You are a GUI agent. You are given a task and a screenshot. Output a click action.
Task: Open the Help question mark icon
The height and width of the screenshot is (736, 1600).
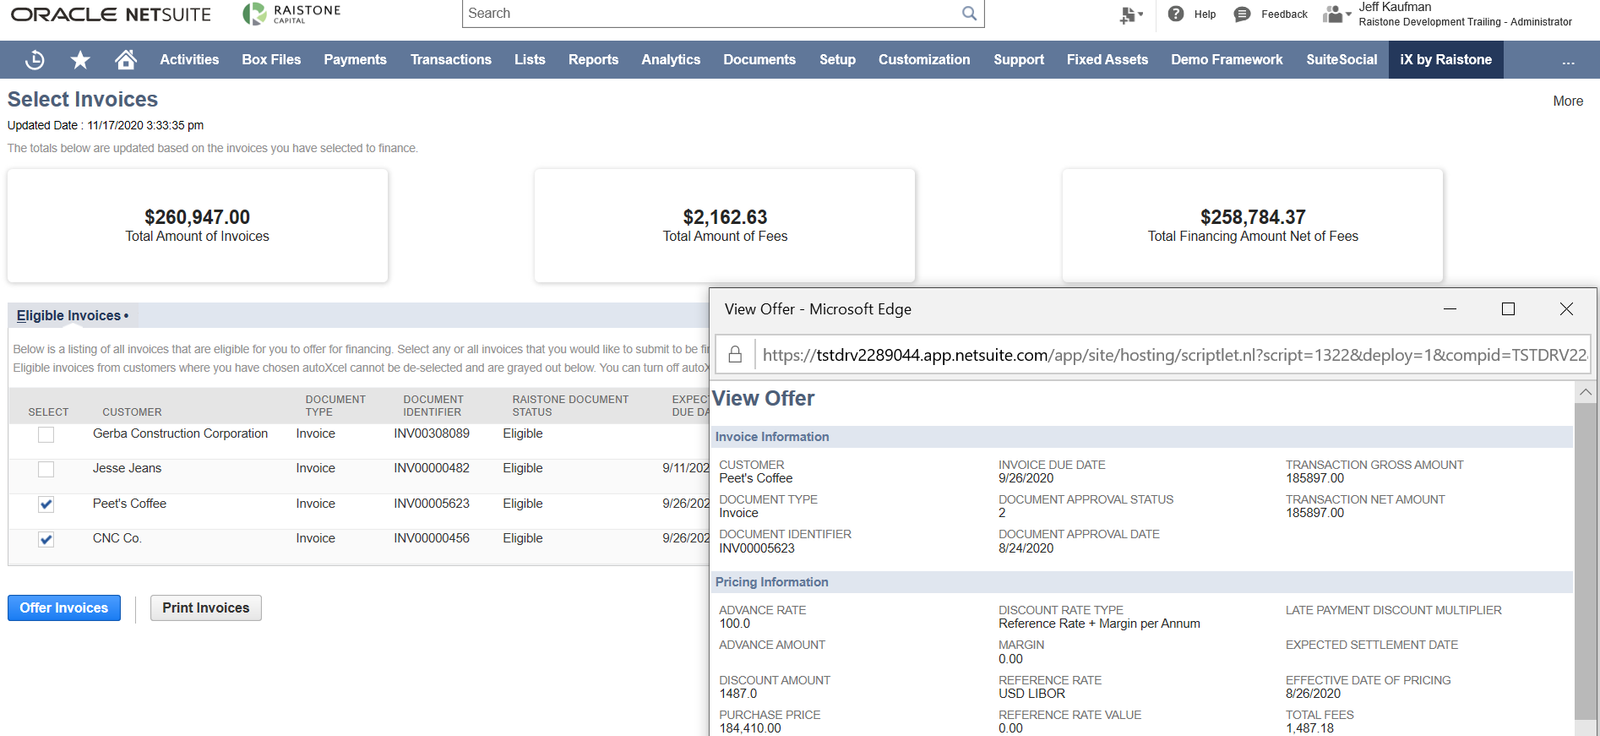click(x=1176, y=14)
